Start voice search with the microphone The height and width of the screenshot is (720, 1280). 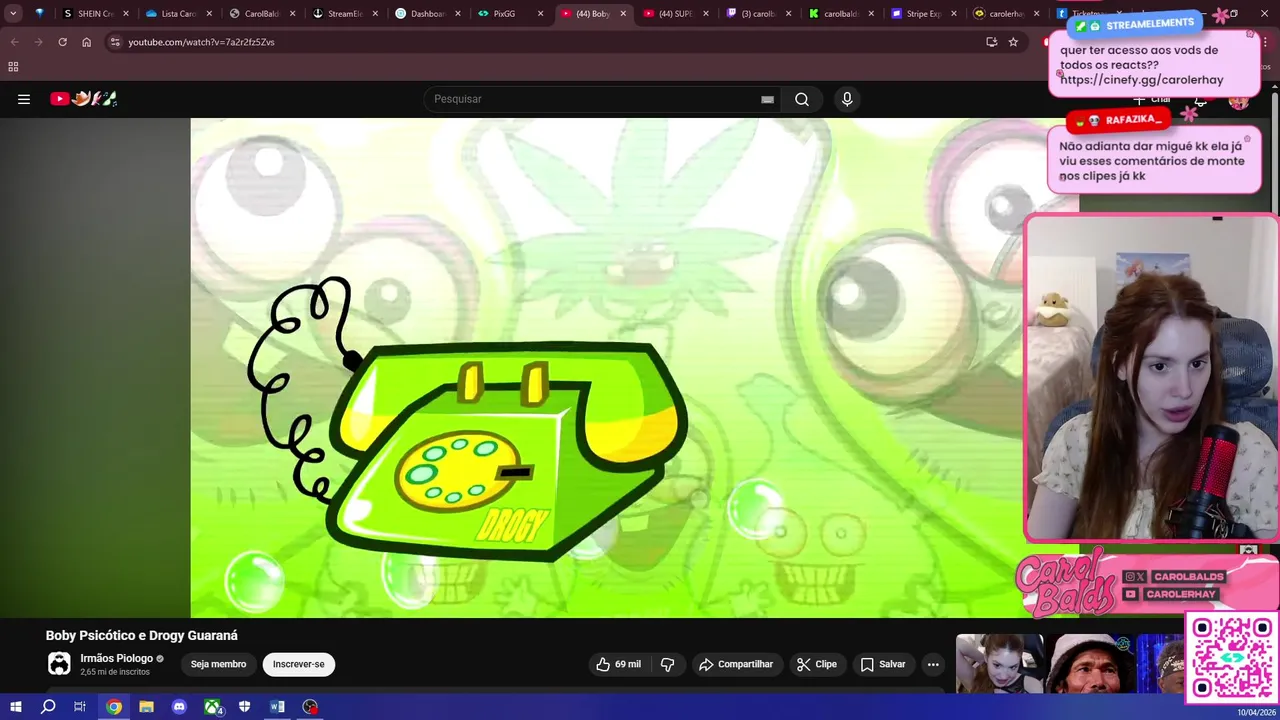(847, 99)
